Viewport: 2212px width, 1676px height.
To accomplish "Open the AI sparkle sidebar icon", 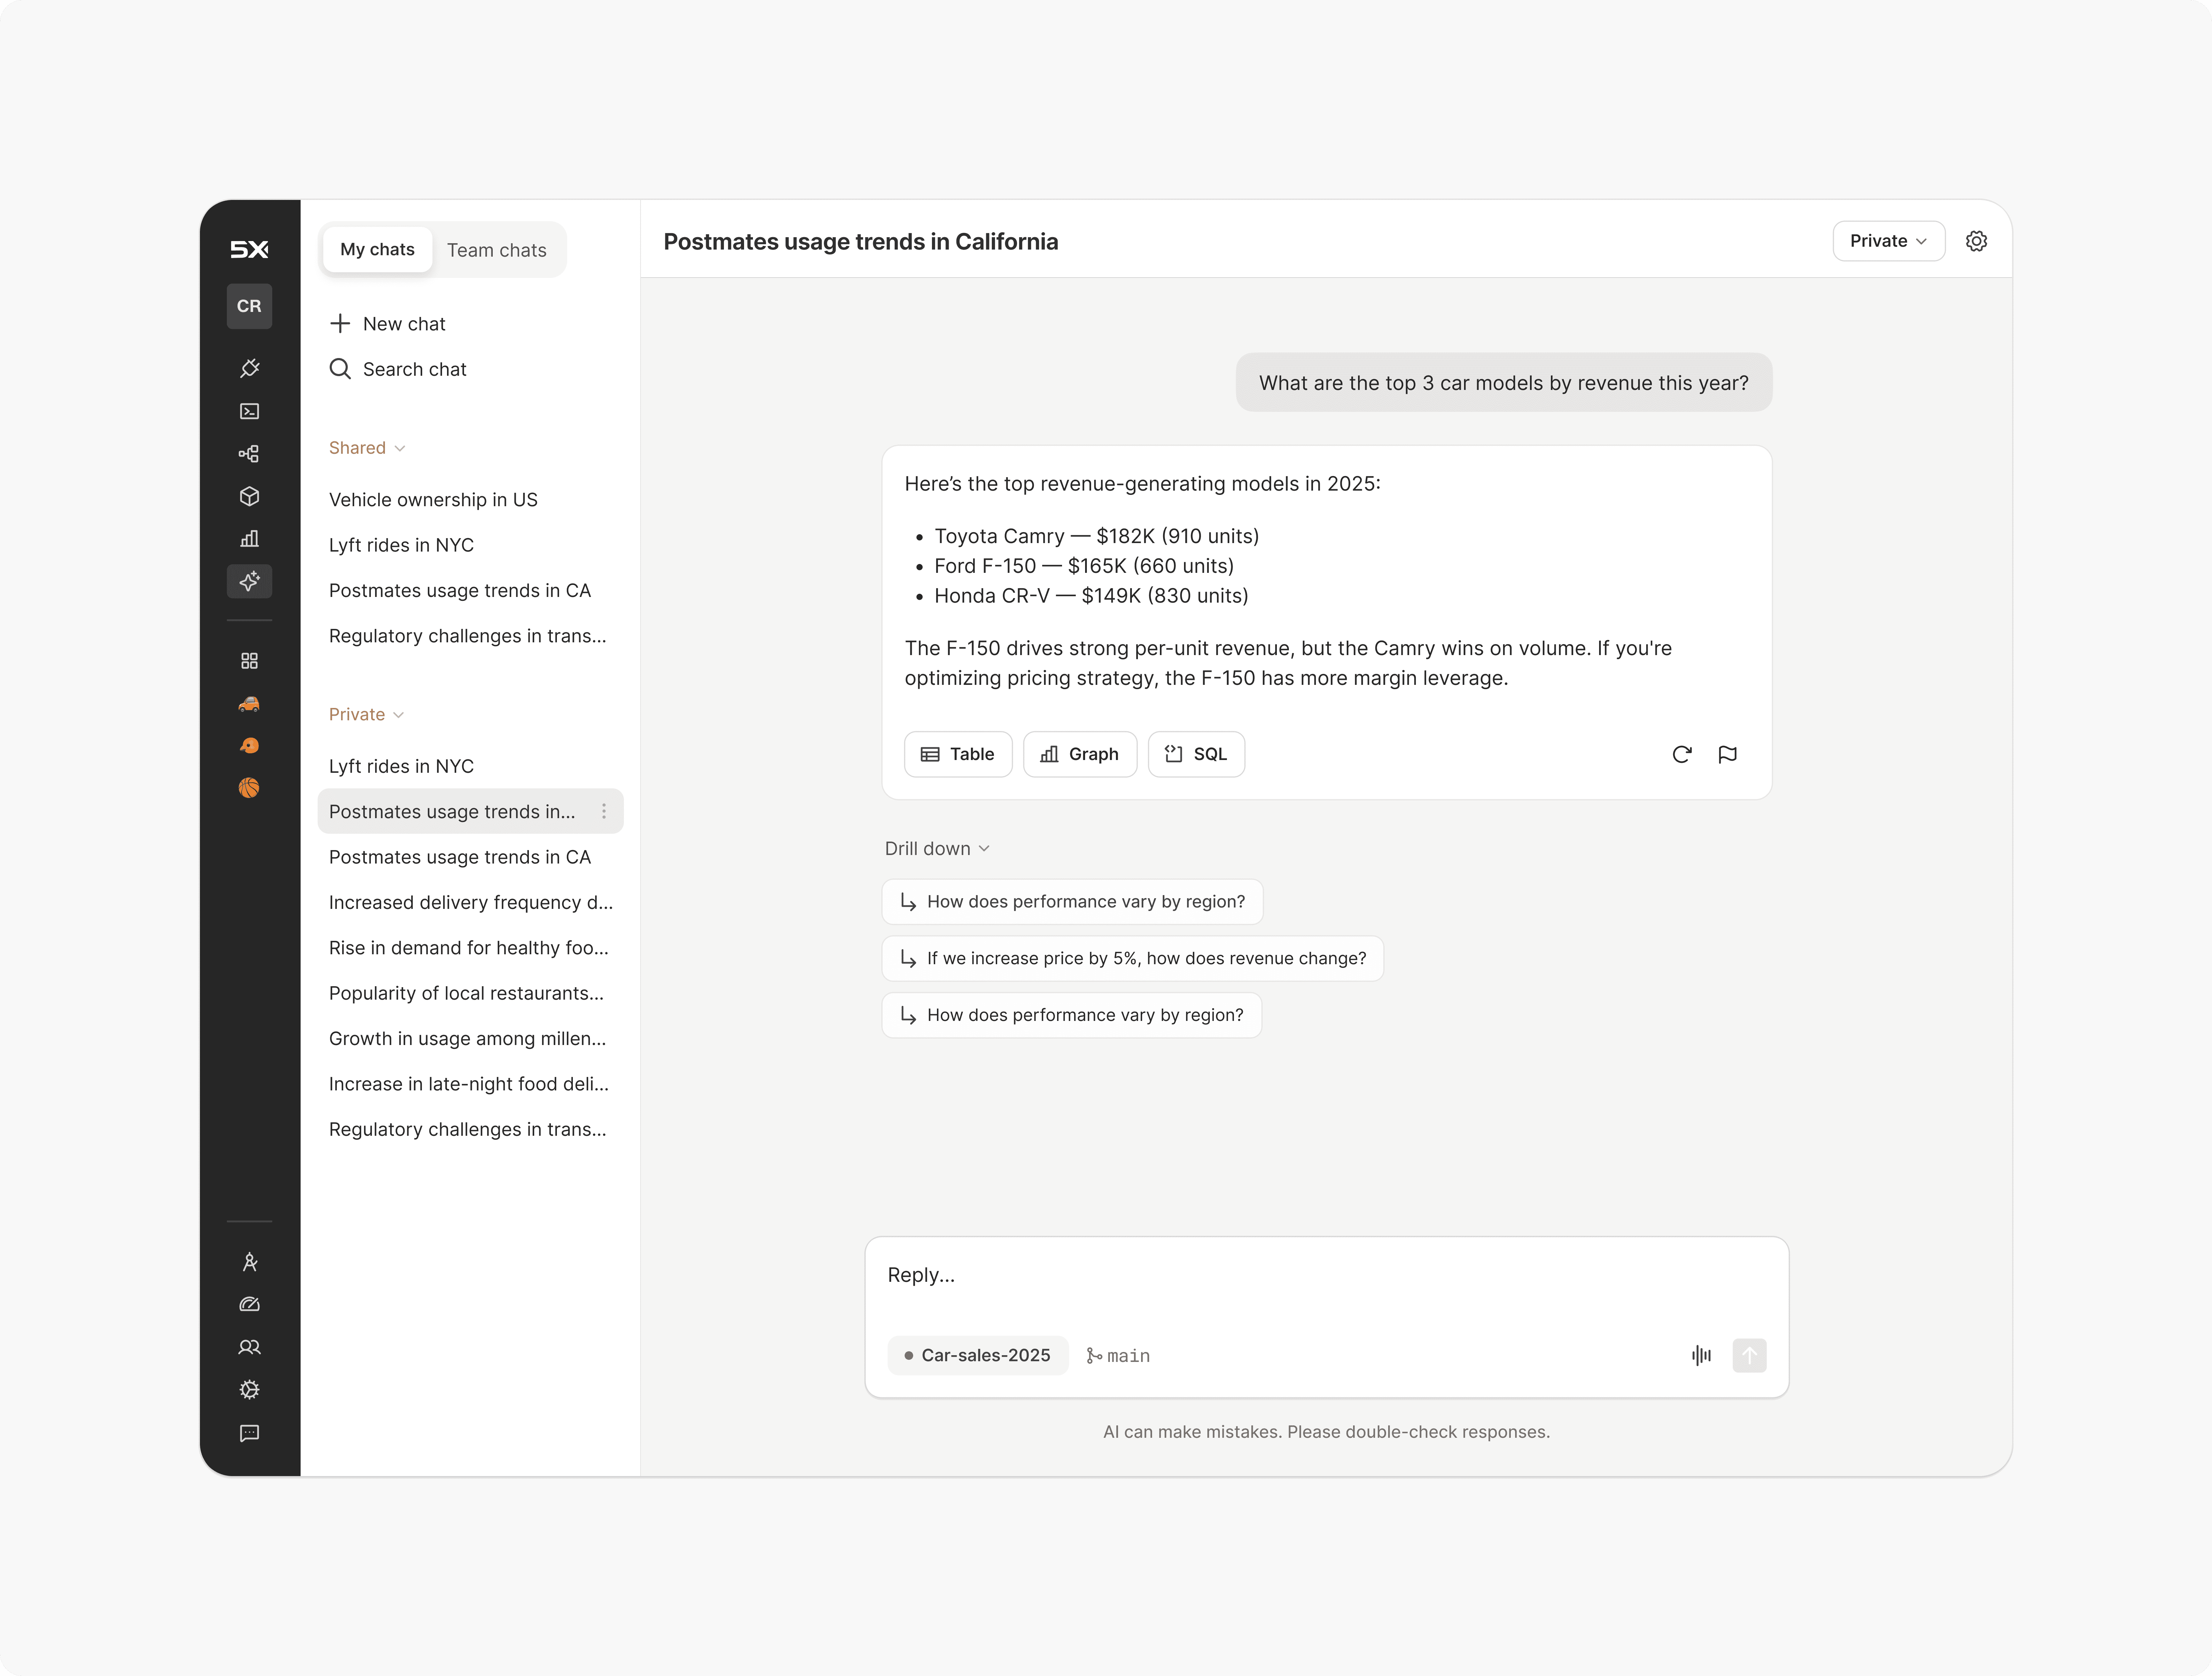I will coord(249,581).
